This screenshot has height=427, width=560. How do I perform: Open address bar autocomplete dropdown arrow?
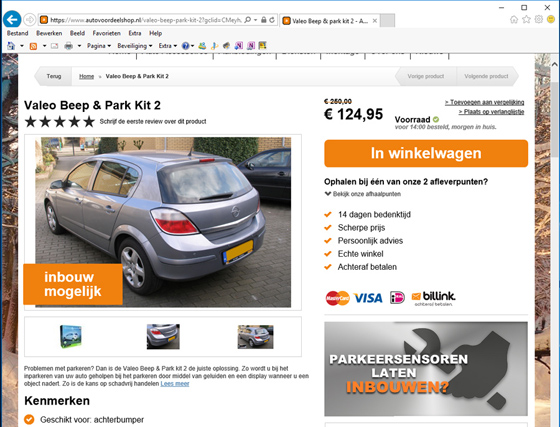tap(255, 20)
